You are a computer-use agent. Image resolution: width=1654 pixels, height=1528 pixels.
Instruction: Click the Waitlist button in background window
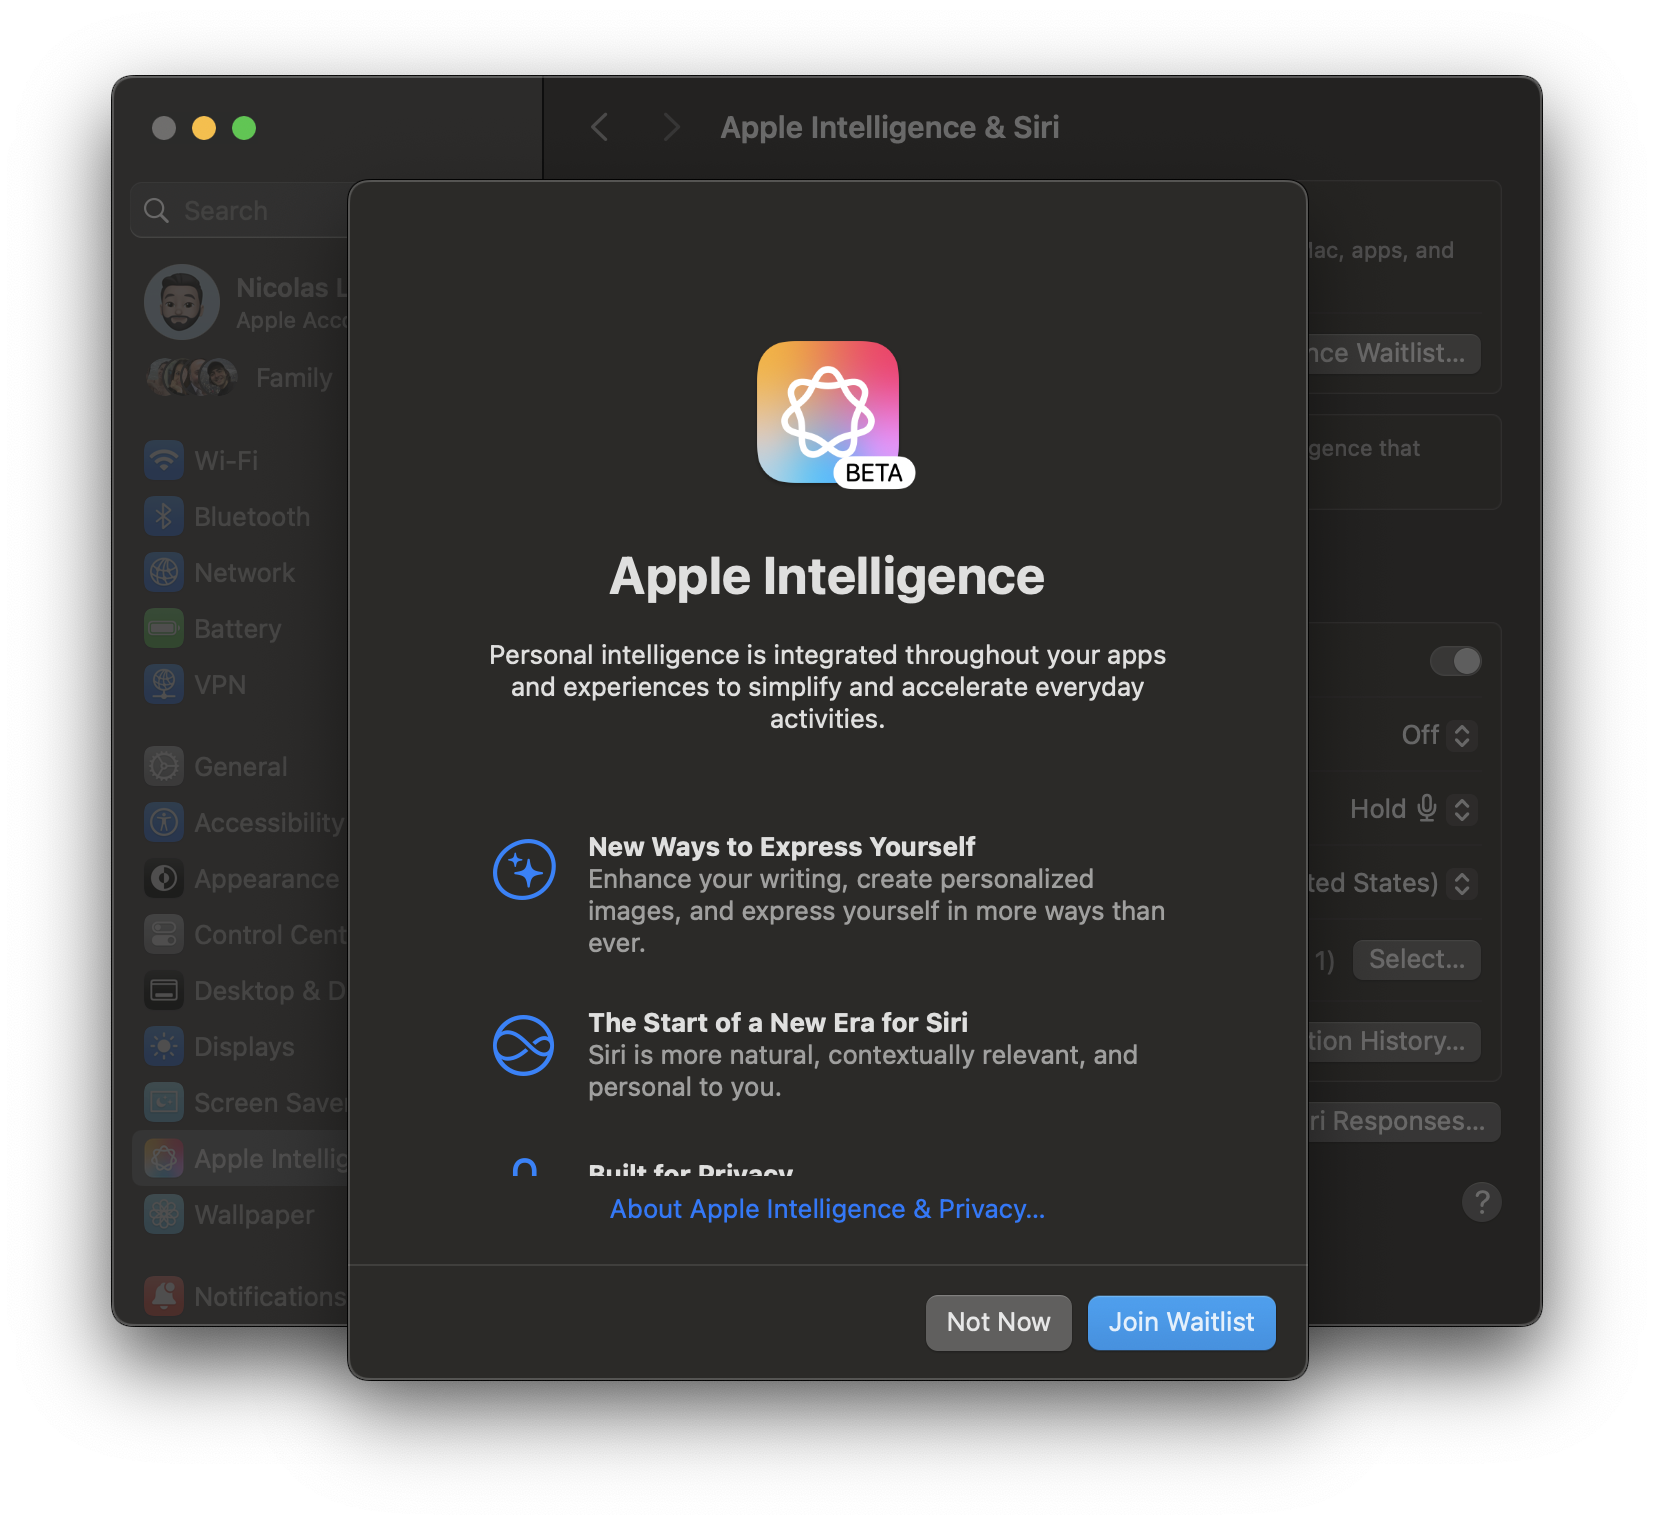point(1394,353)
